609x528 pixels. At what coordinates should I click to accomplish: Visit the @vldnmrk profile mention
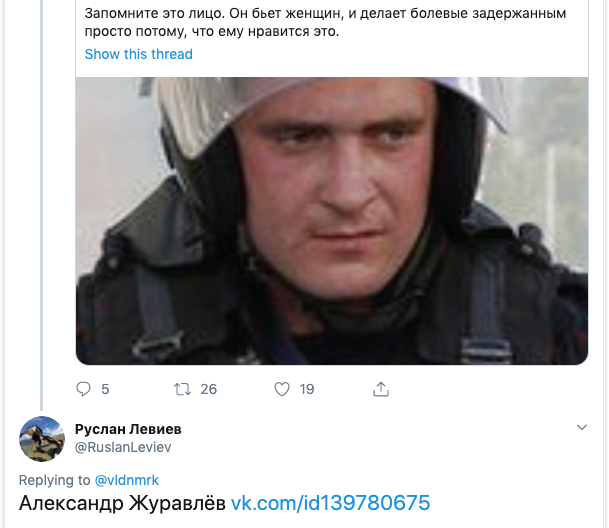127,480
